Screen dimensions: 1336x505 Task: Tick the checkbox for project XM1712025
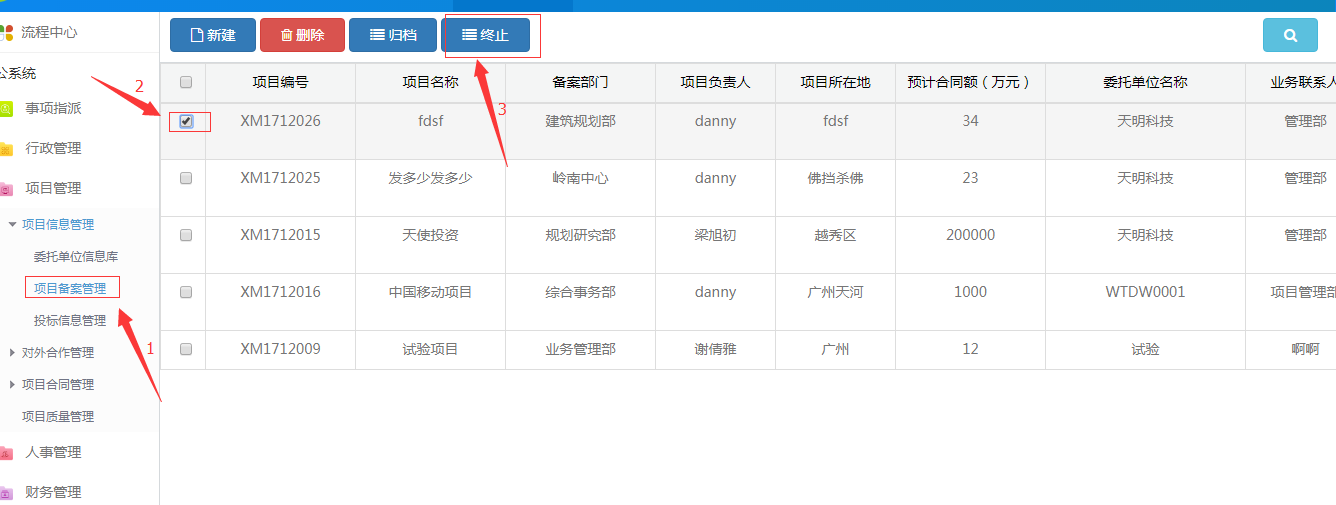tap(186, 178)
